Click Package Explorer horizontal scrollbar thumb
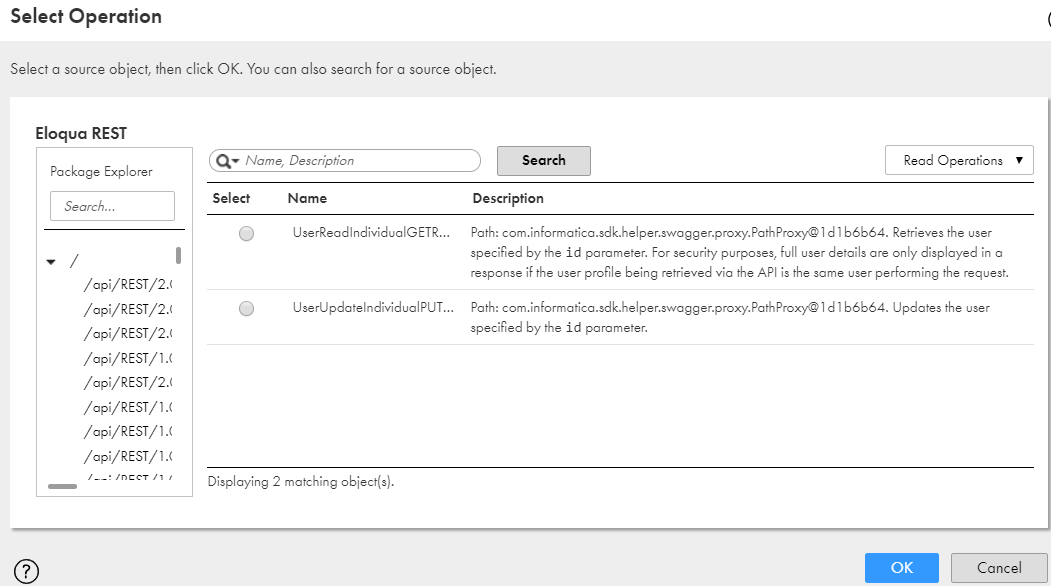Viewport: 1051px width, 586px height. 62,486
